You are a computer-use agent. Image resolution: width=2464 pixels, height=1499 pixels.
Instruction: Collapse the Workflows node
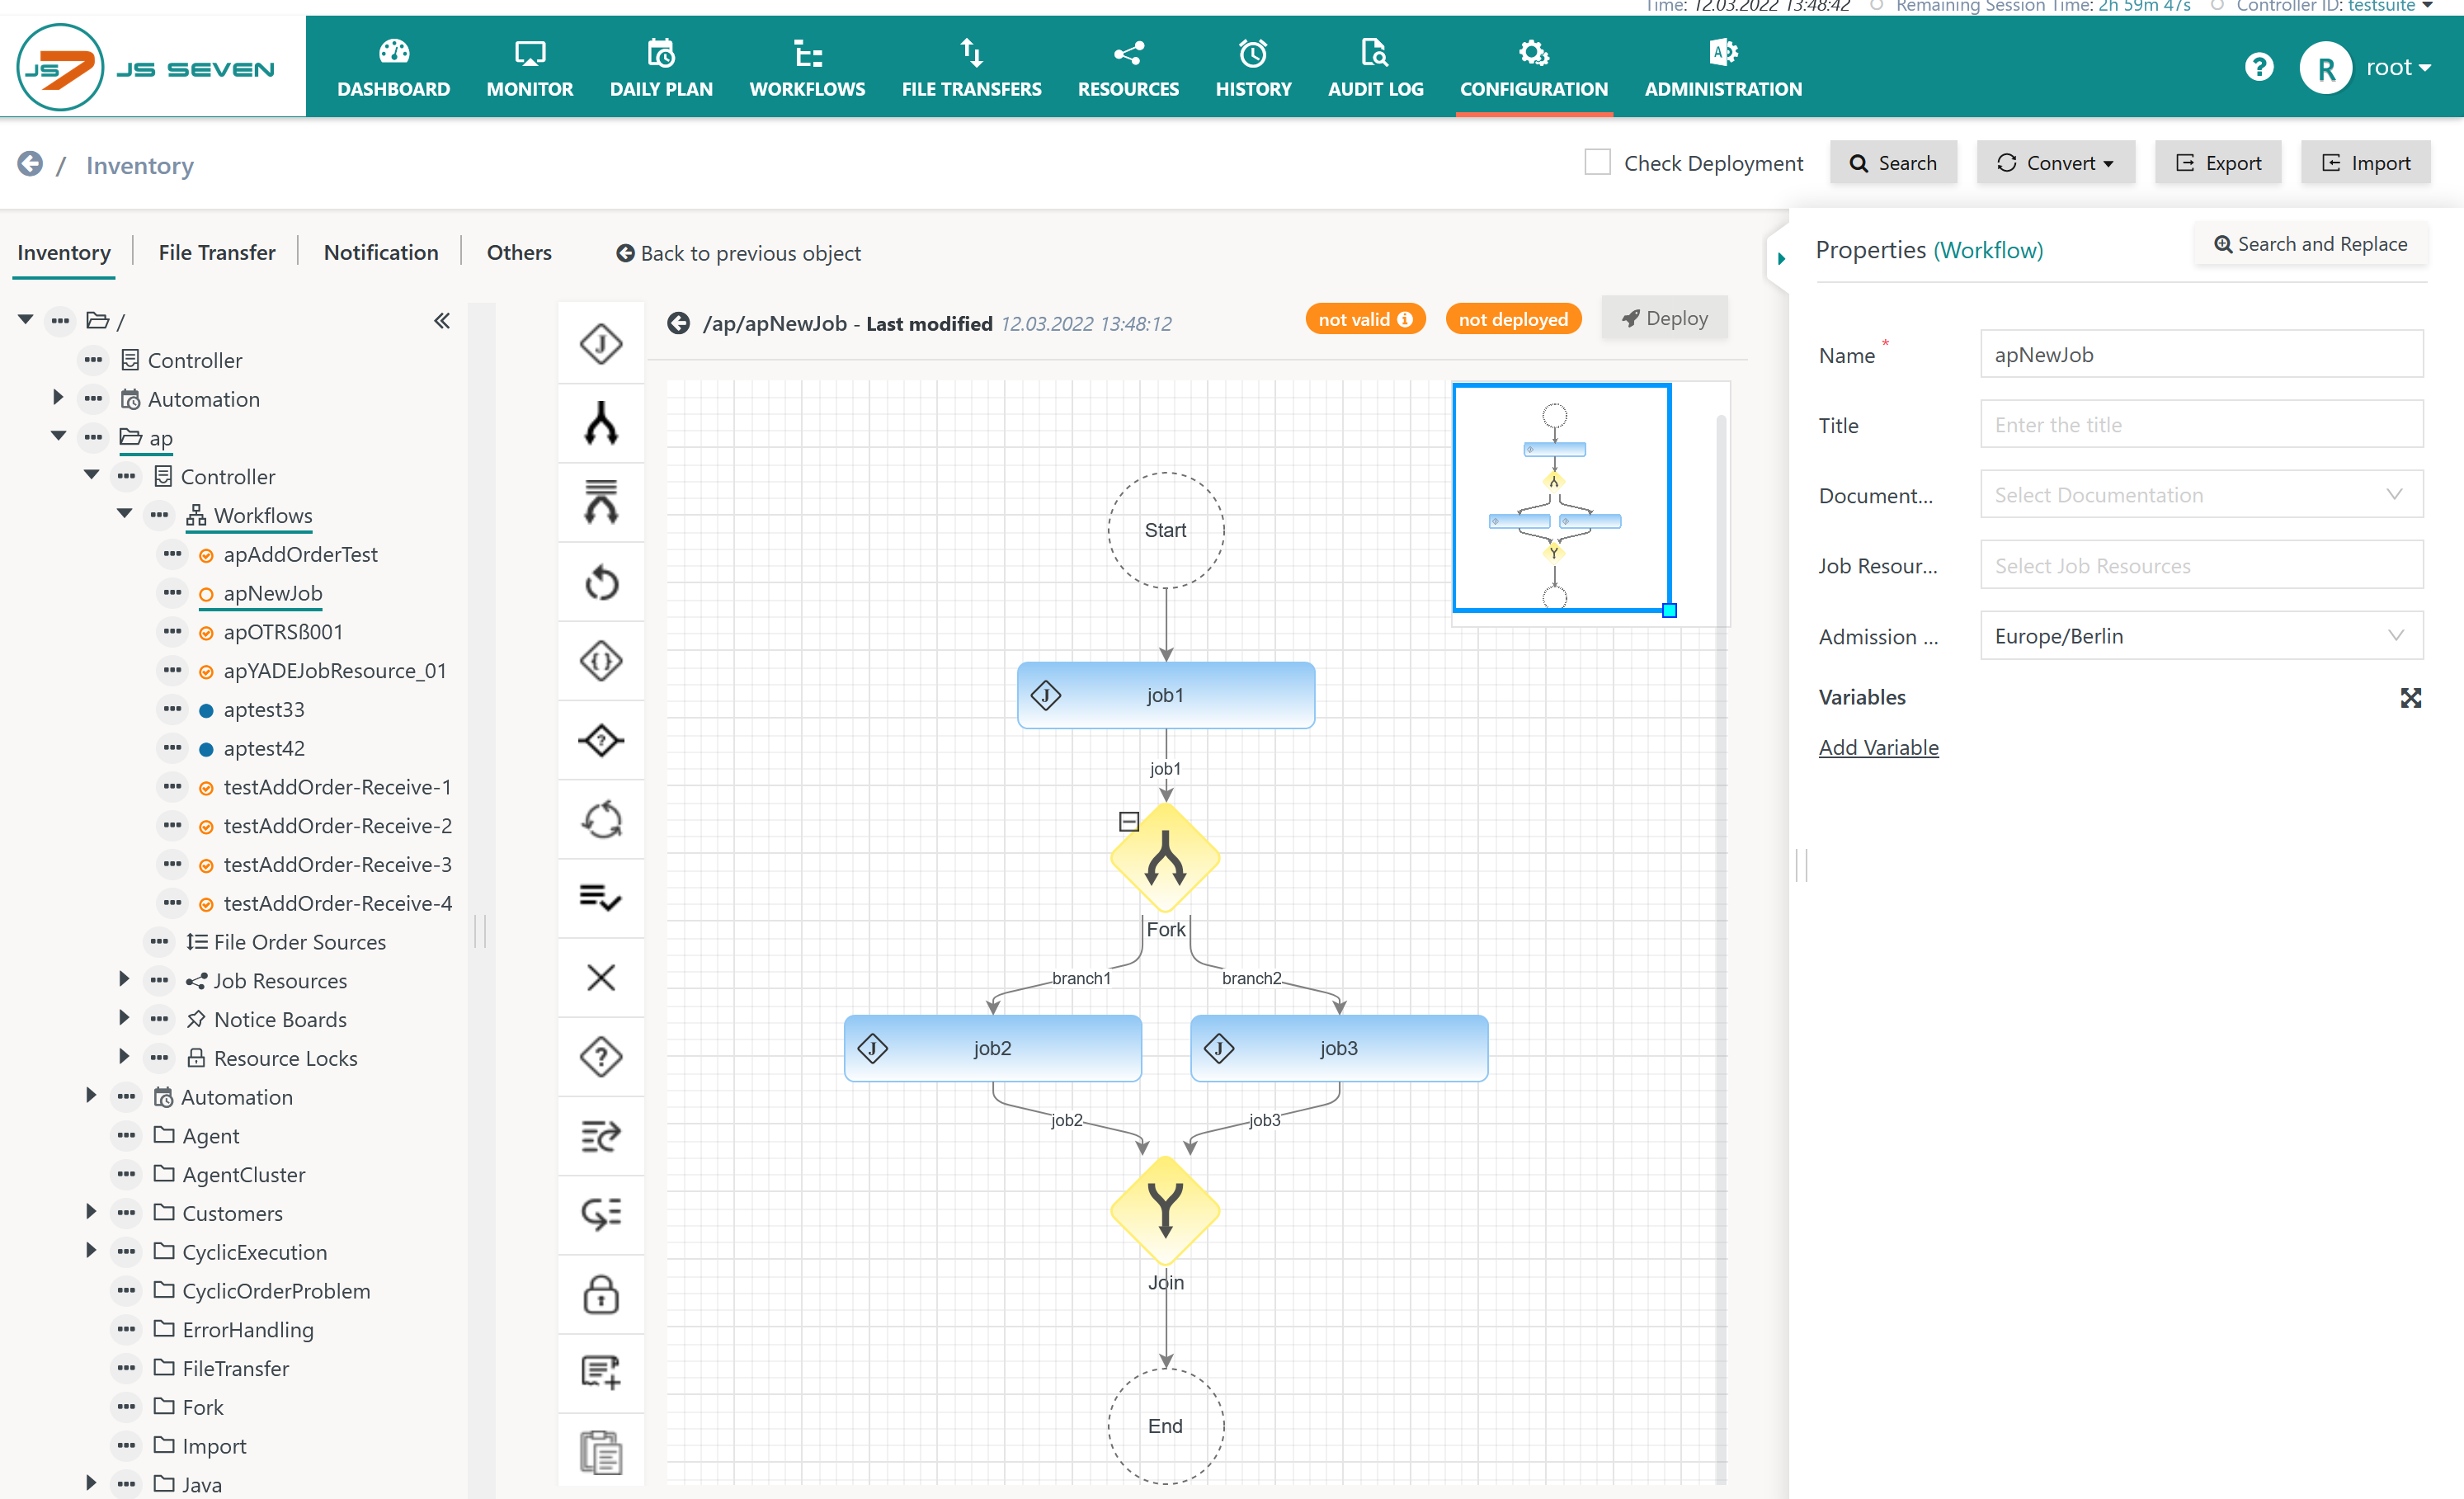(x=124, y=514)
